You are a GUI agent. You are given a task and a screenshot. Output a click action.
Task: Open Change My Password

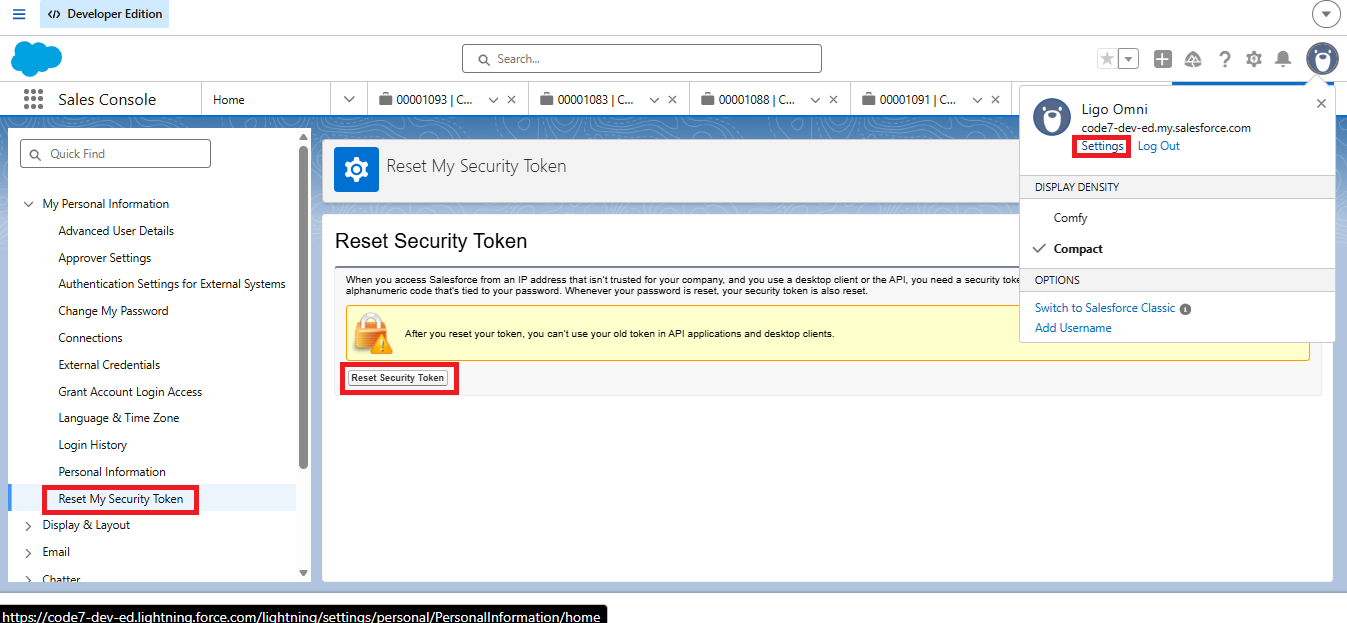[x=113, y=311]
